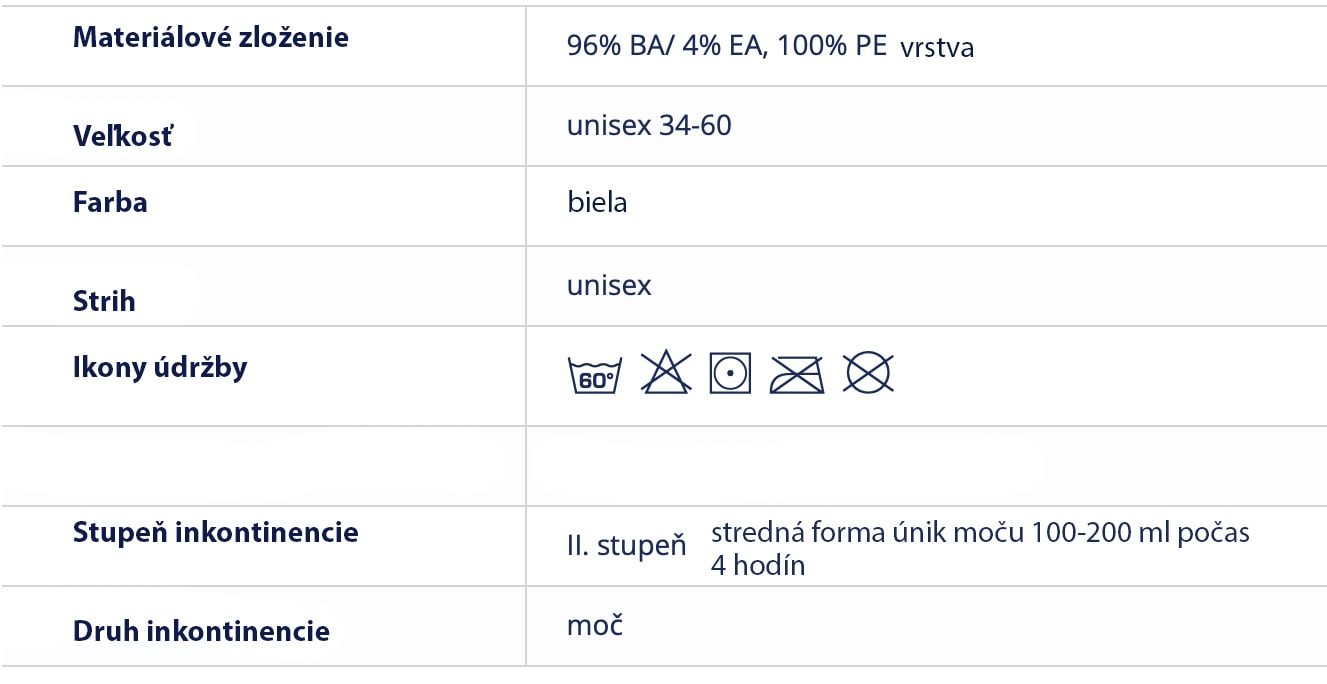Viewport: 1327px width, 684px height.
Task: Select the biela colour value
Action: [x=597, y=202]
